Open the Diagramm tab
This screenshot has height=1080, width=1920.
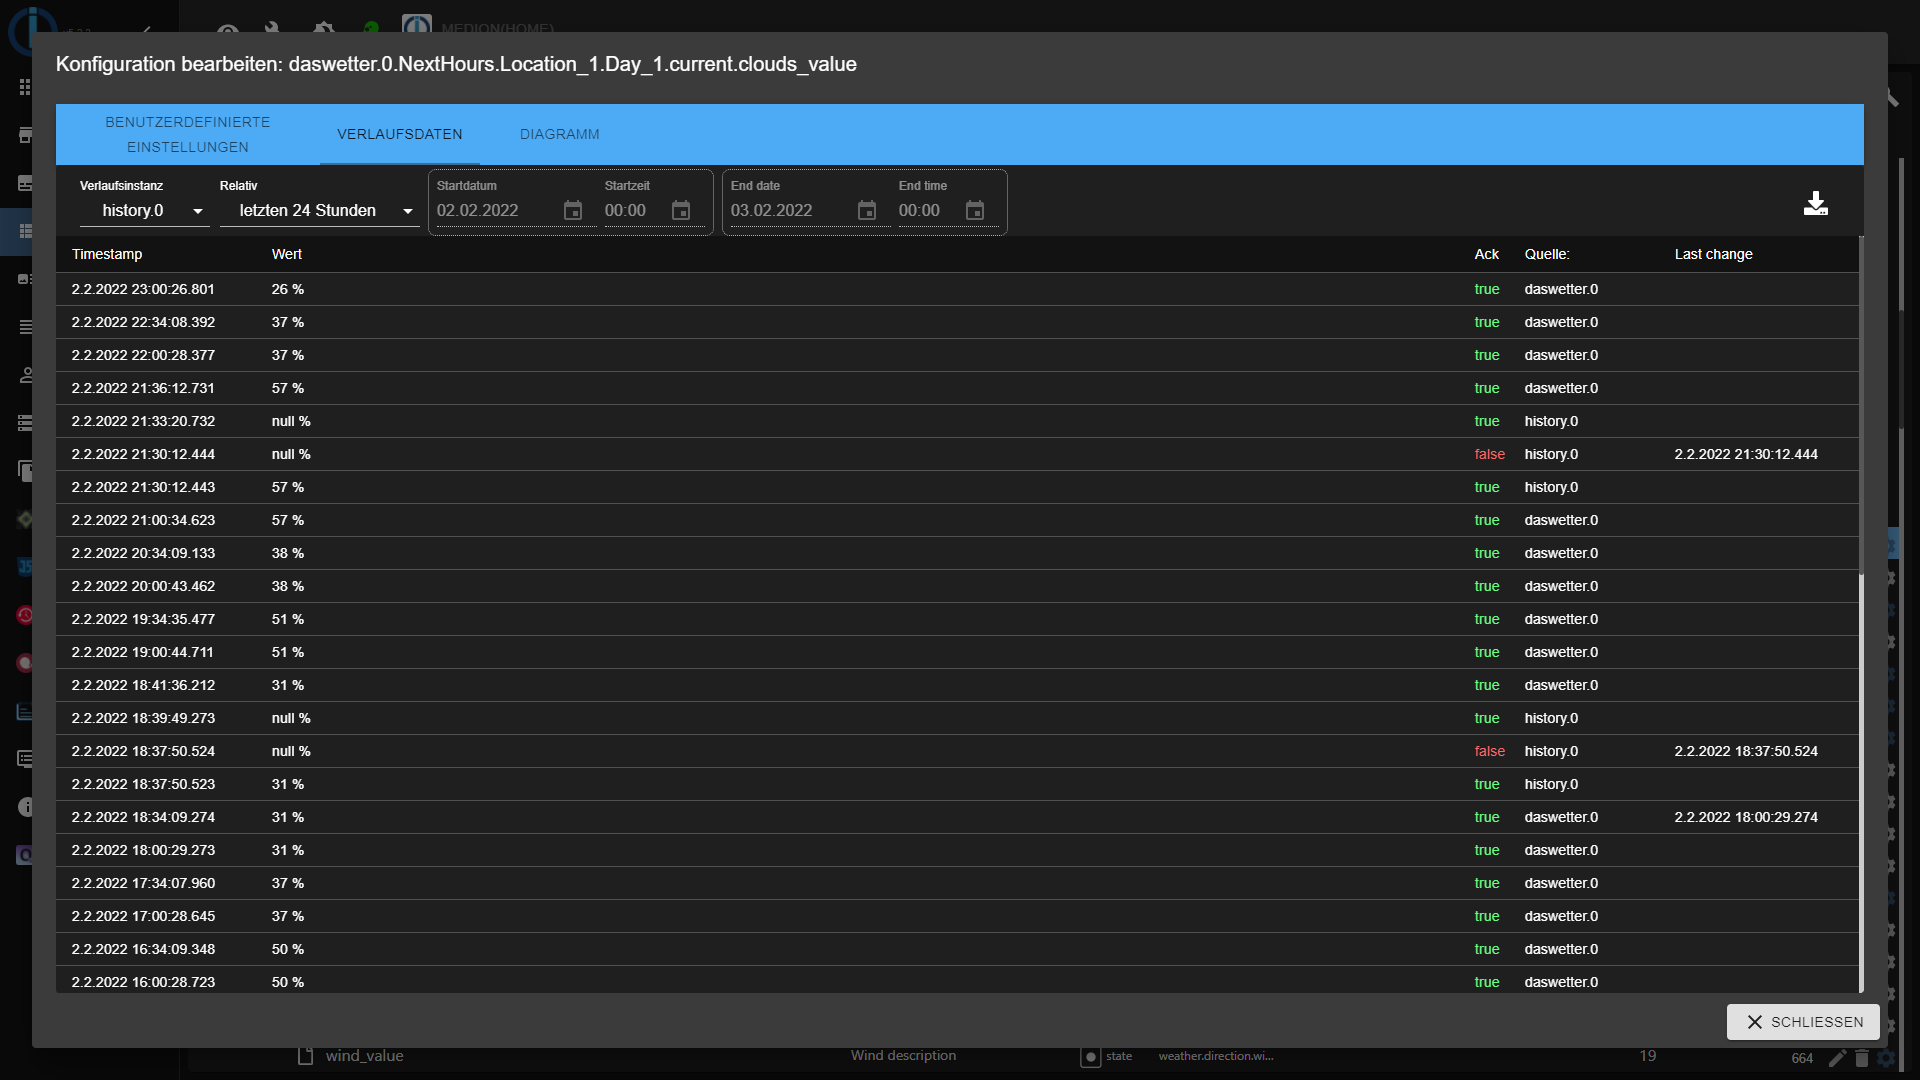tap(559, 134)
